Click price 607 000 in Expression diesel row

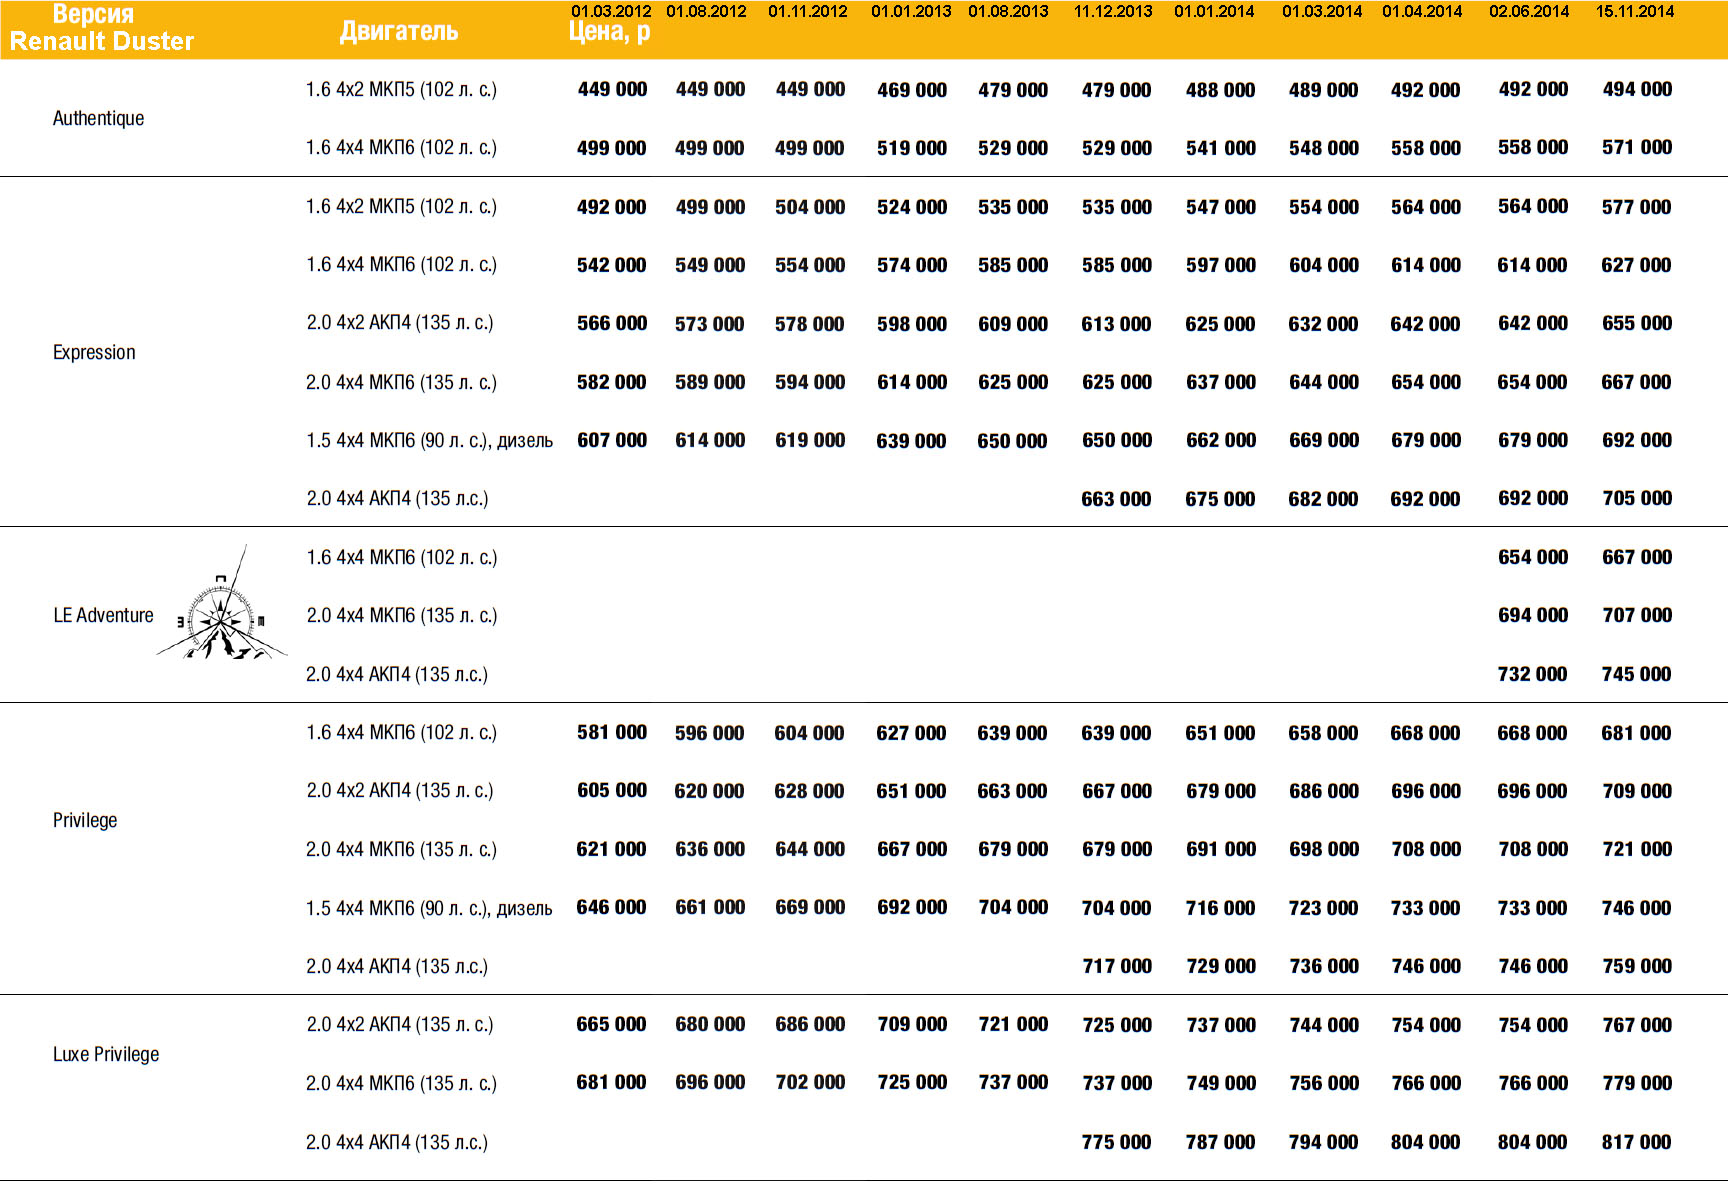[612, 440]
